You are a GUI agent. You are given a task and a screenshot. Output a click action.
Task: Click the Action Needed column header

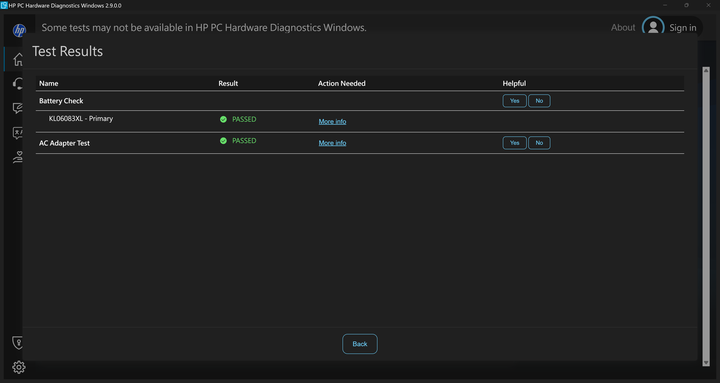[x=342, y=83]
